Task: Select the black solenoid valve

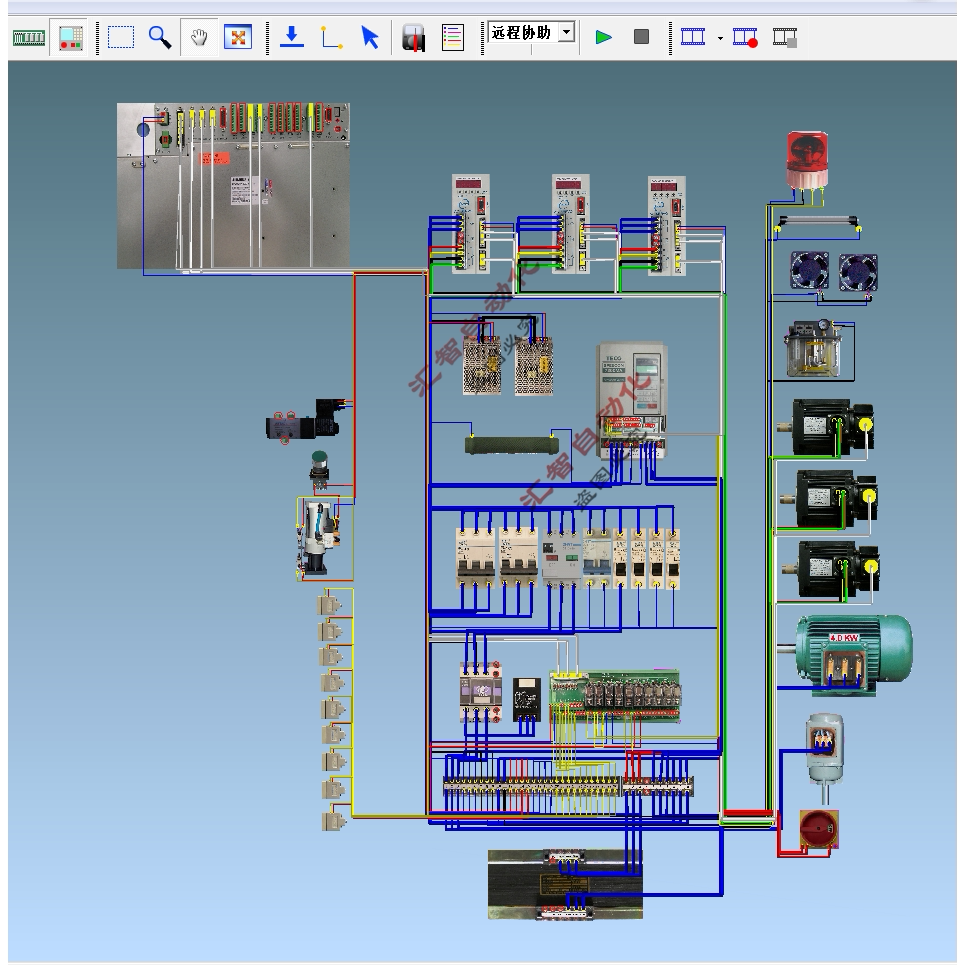Action: tap(303, 420)
